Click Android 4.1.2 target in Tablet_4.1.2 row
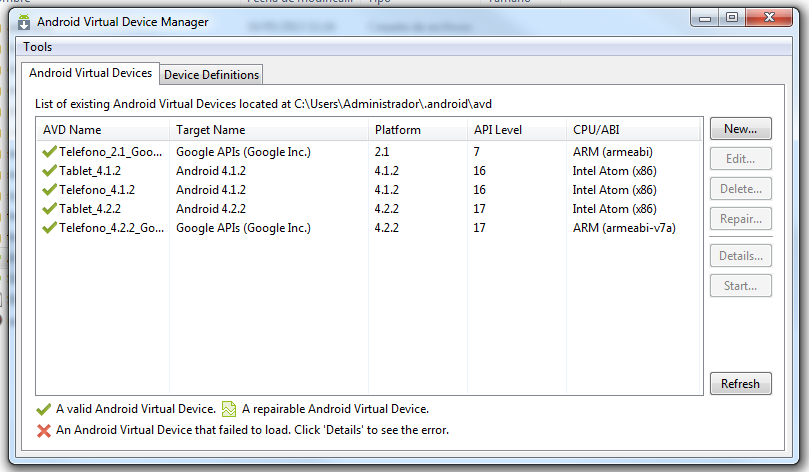This screenshot has height=472, width=809. coord(211,171)
